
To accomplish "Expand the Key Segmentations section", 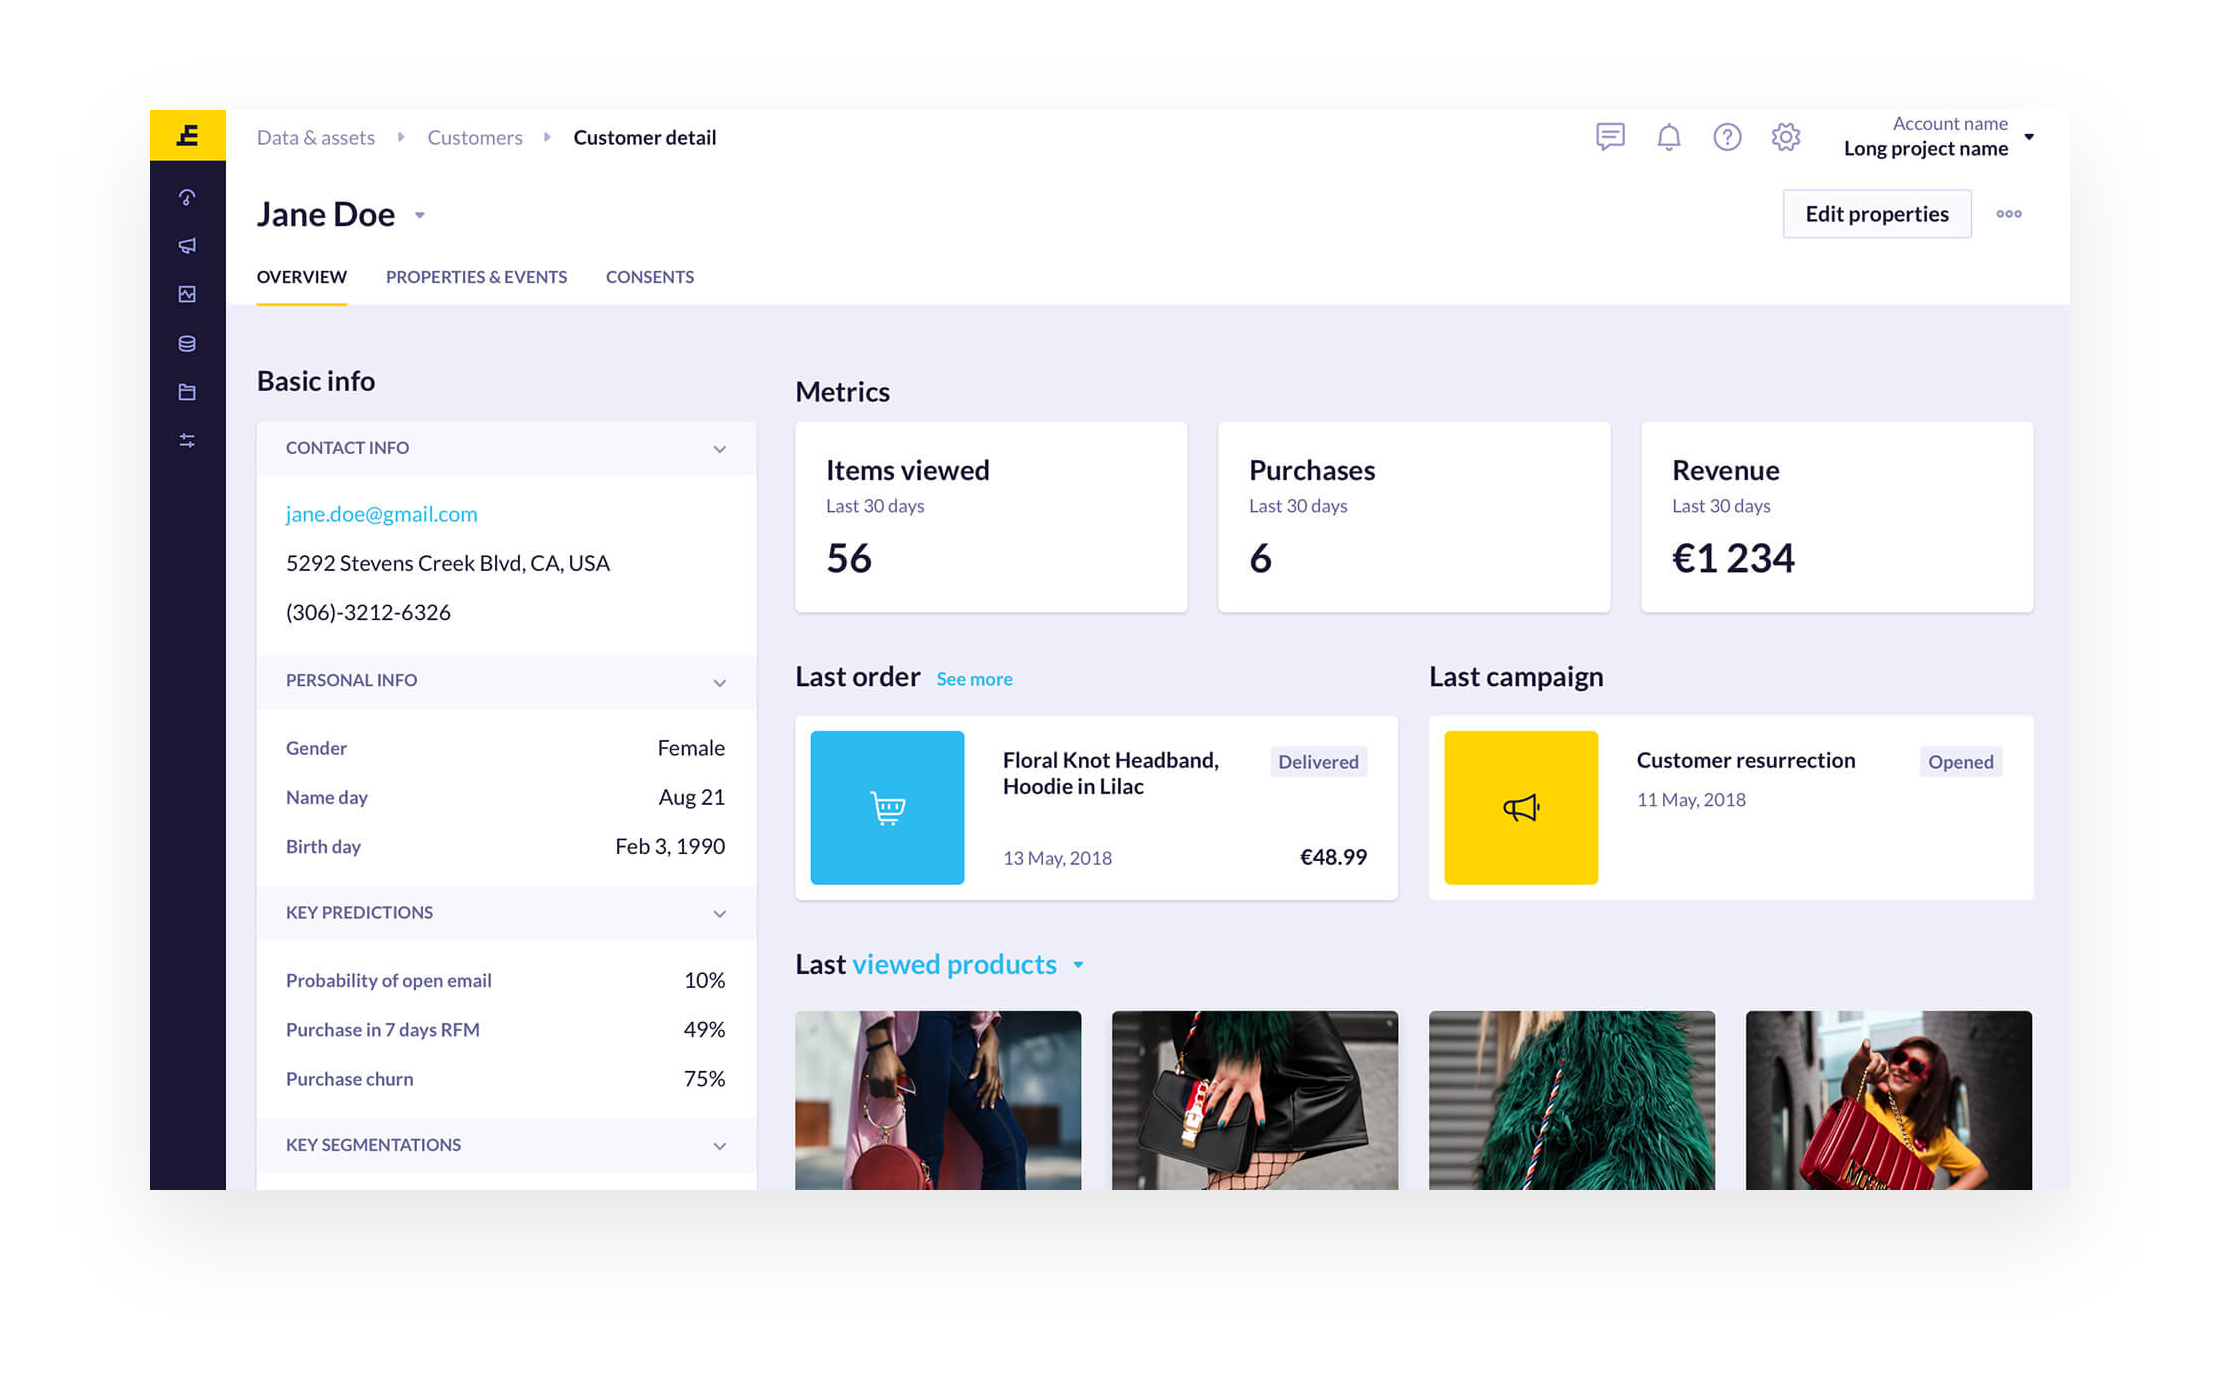I will pos(718,1145).
